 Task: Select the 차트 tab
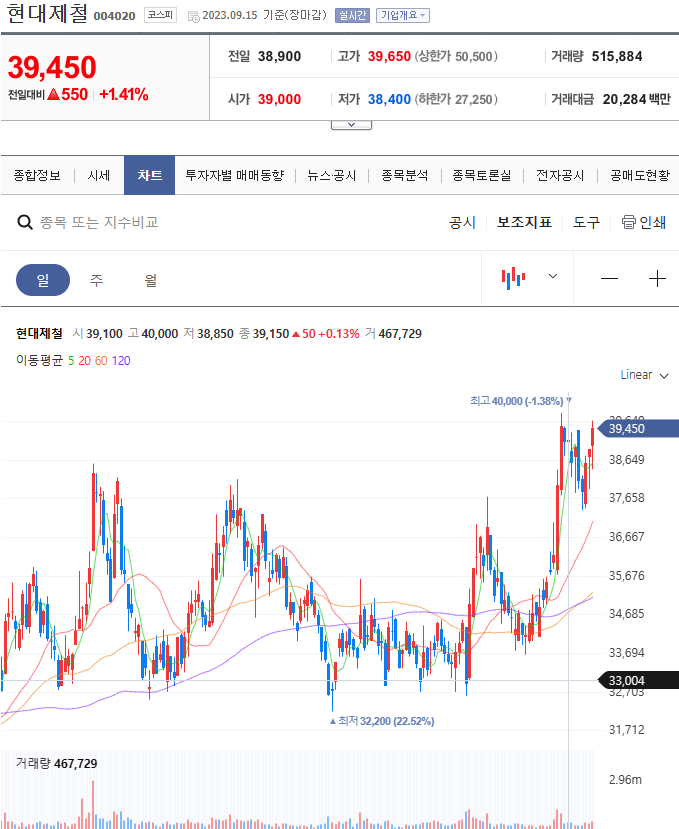(x=150, y=175)
